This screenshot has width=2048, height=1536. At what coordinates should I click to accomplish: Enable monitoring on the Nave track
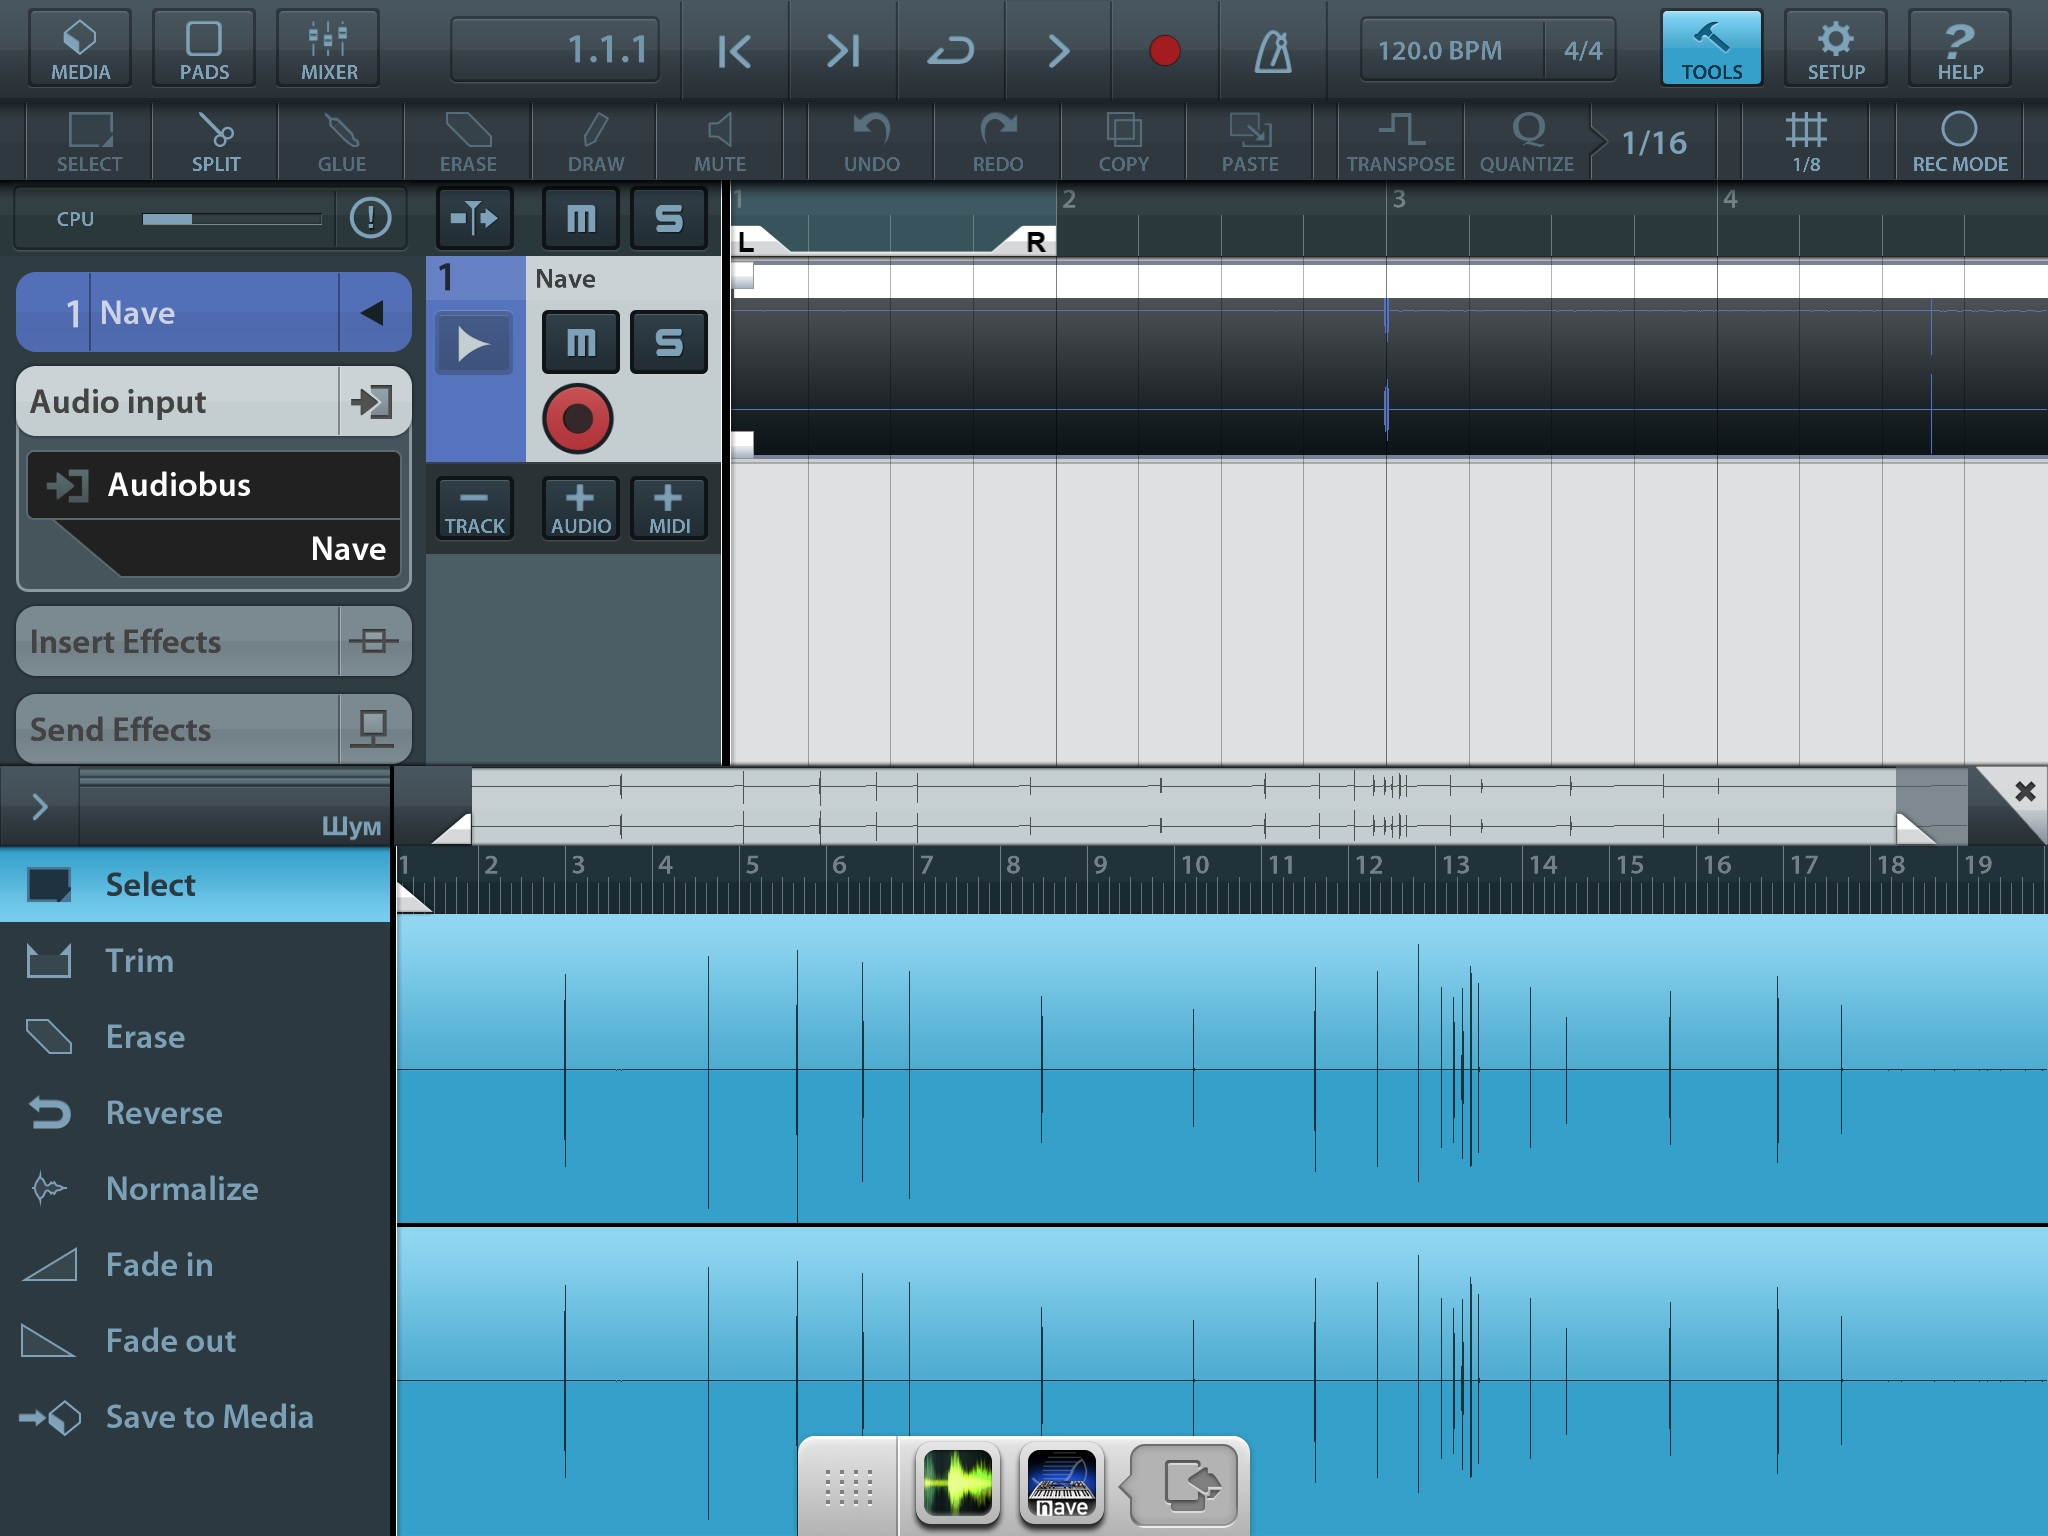[474, 344]
